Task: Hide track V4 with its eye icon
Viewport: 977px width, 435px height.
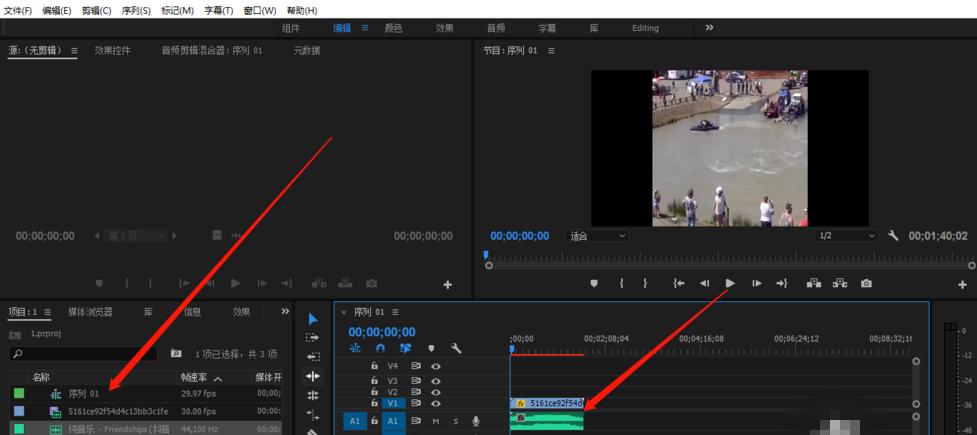Action: (x=436, y=366)
